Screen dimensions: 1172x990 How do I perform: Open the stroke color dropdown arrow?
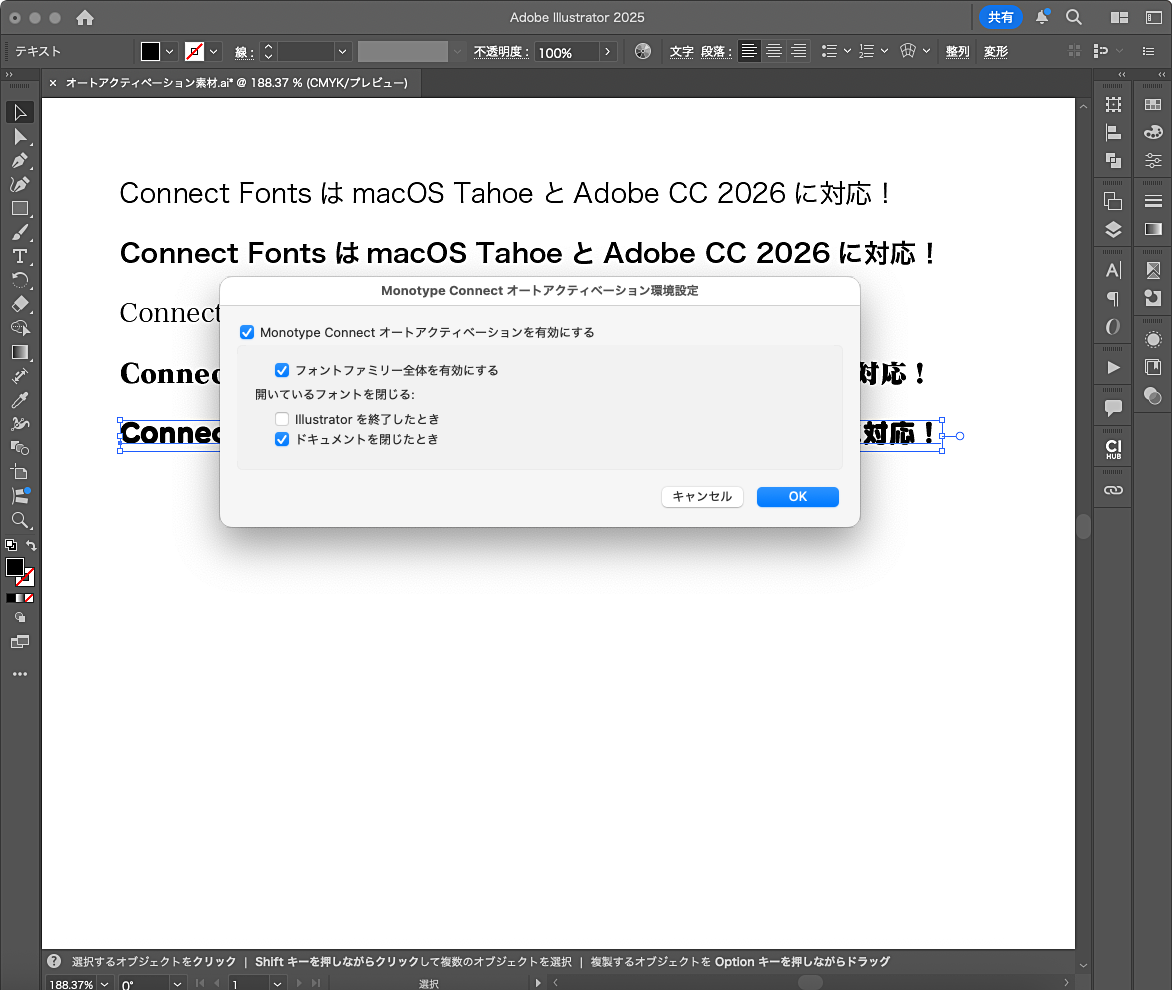214,52
